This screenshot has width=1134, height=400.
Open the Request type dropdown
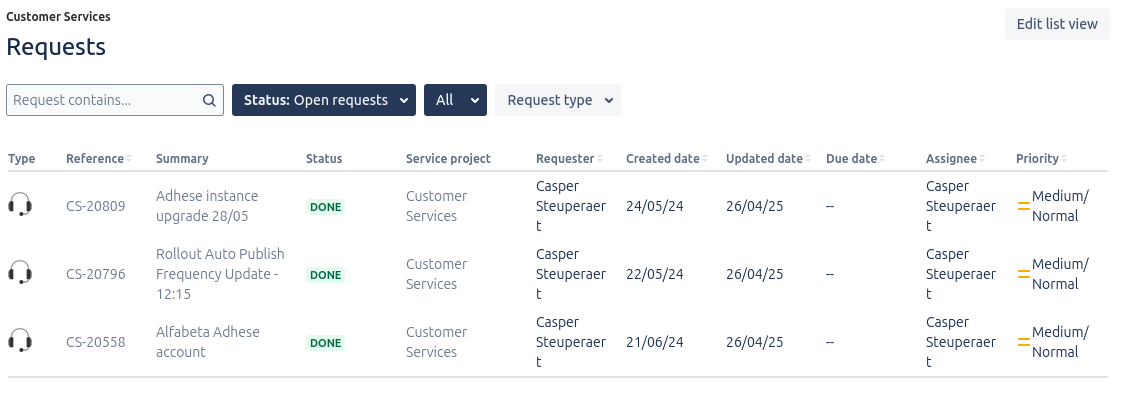tap(558, 100)
